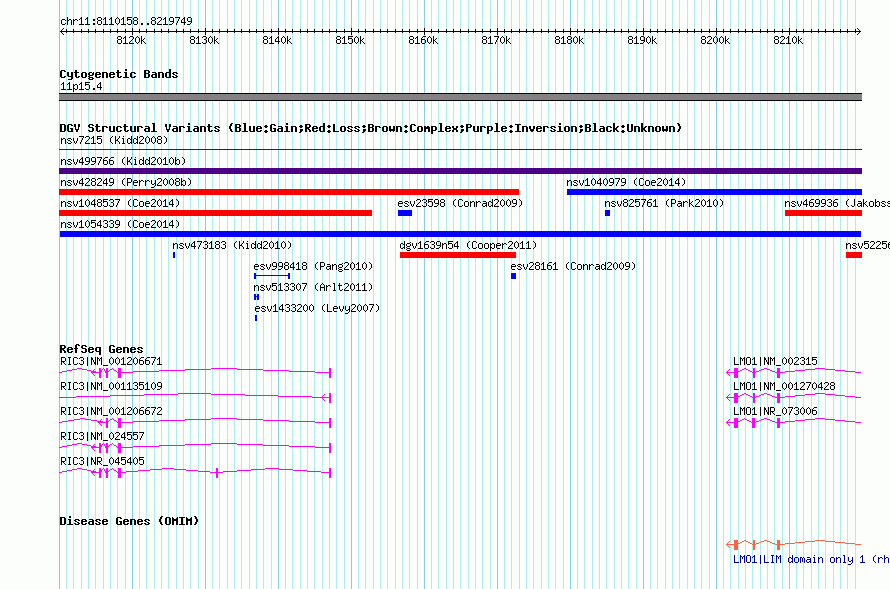This screenshot has height=589, width=890.
Task: Select the RIC3|NM_001206671 transcript label
Action: (x=111, y=361)
